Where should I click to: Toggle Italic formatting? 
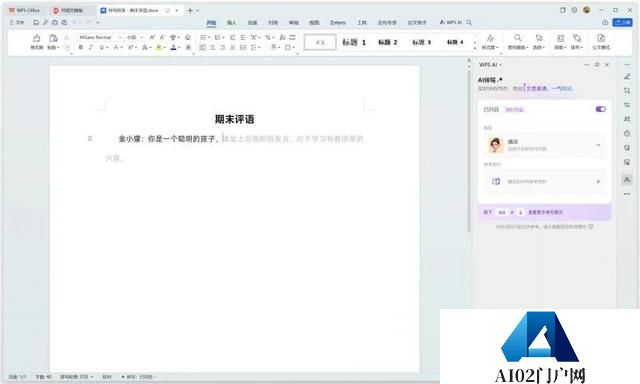coord(91,48)
